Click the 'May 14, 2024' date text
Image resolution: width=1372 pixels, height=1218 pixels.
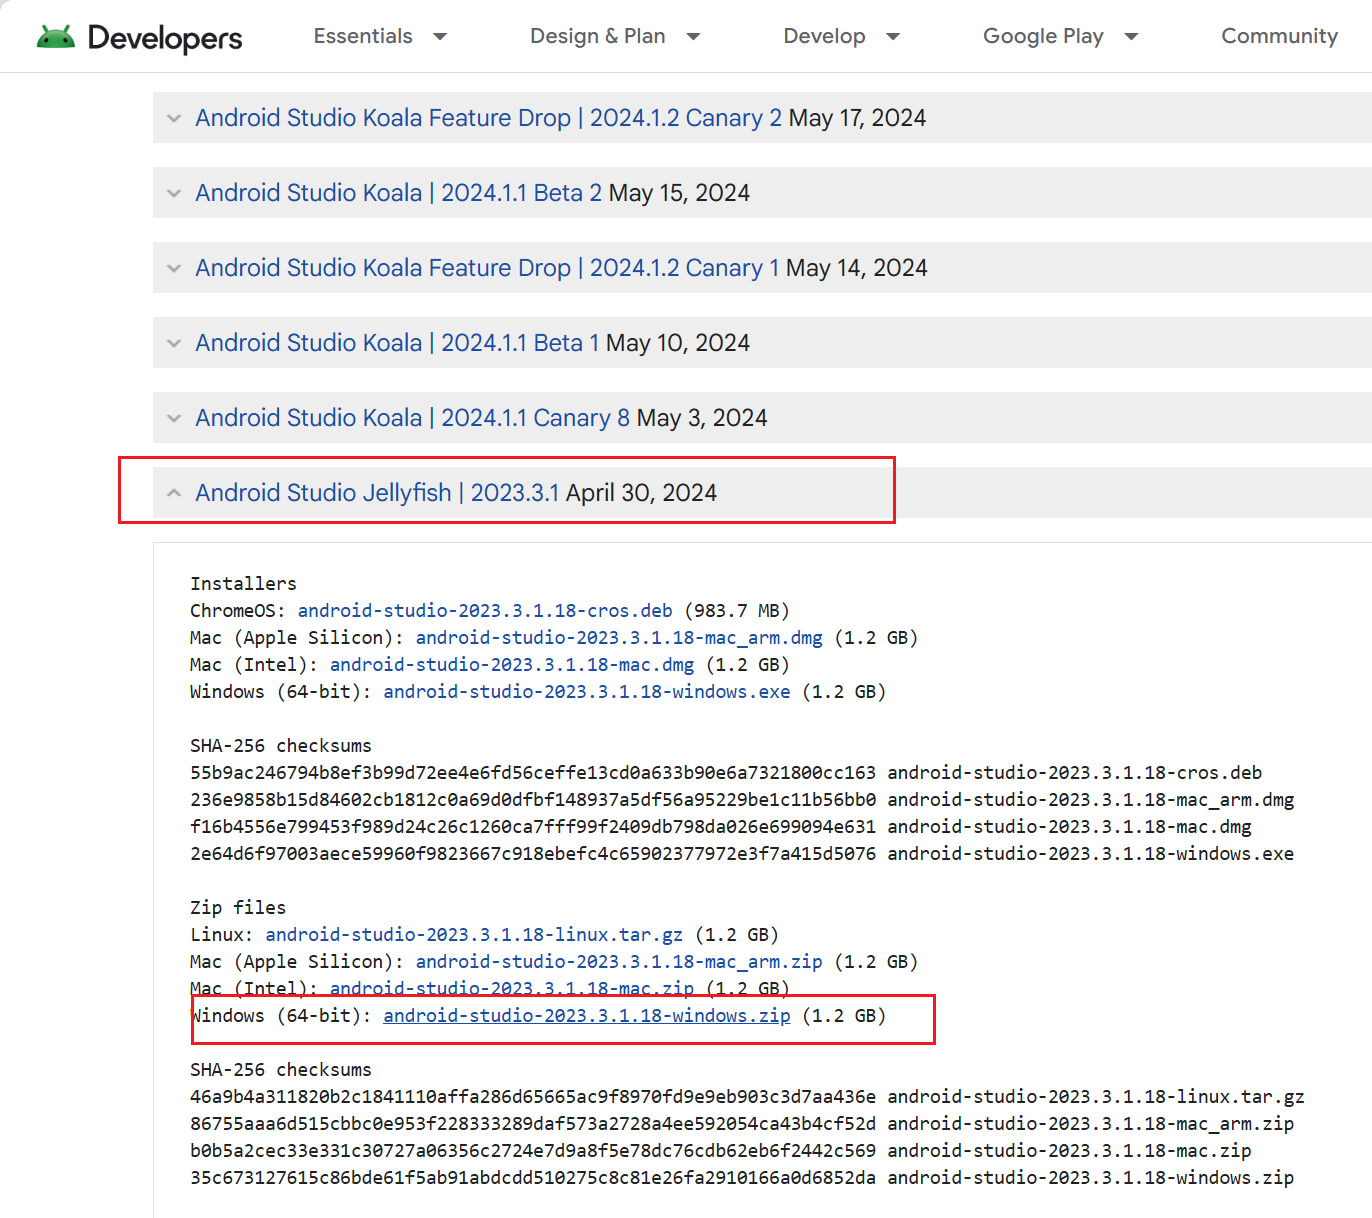[857, 268]
